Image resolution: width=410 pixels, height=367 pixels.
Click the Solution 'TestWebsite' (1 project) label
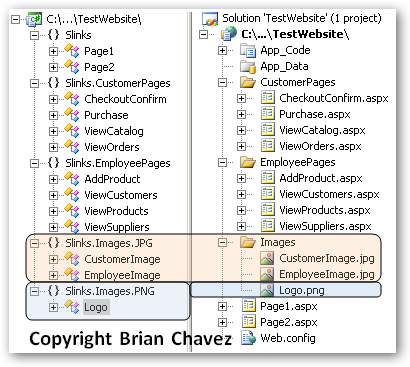click(x=302, y=18)
